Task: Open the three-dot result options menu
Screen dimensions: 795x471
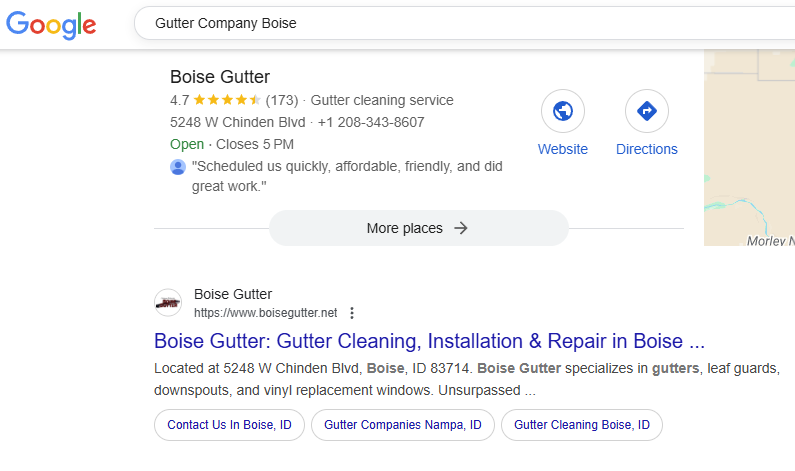Action: tap(352, 312)
